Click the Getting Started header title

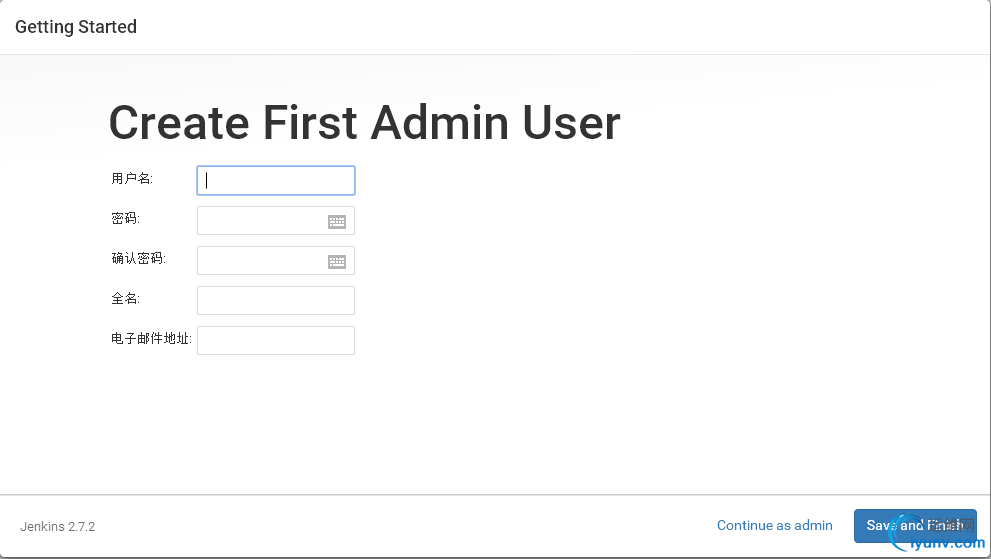(x=76, y=27)
